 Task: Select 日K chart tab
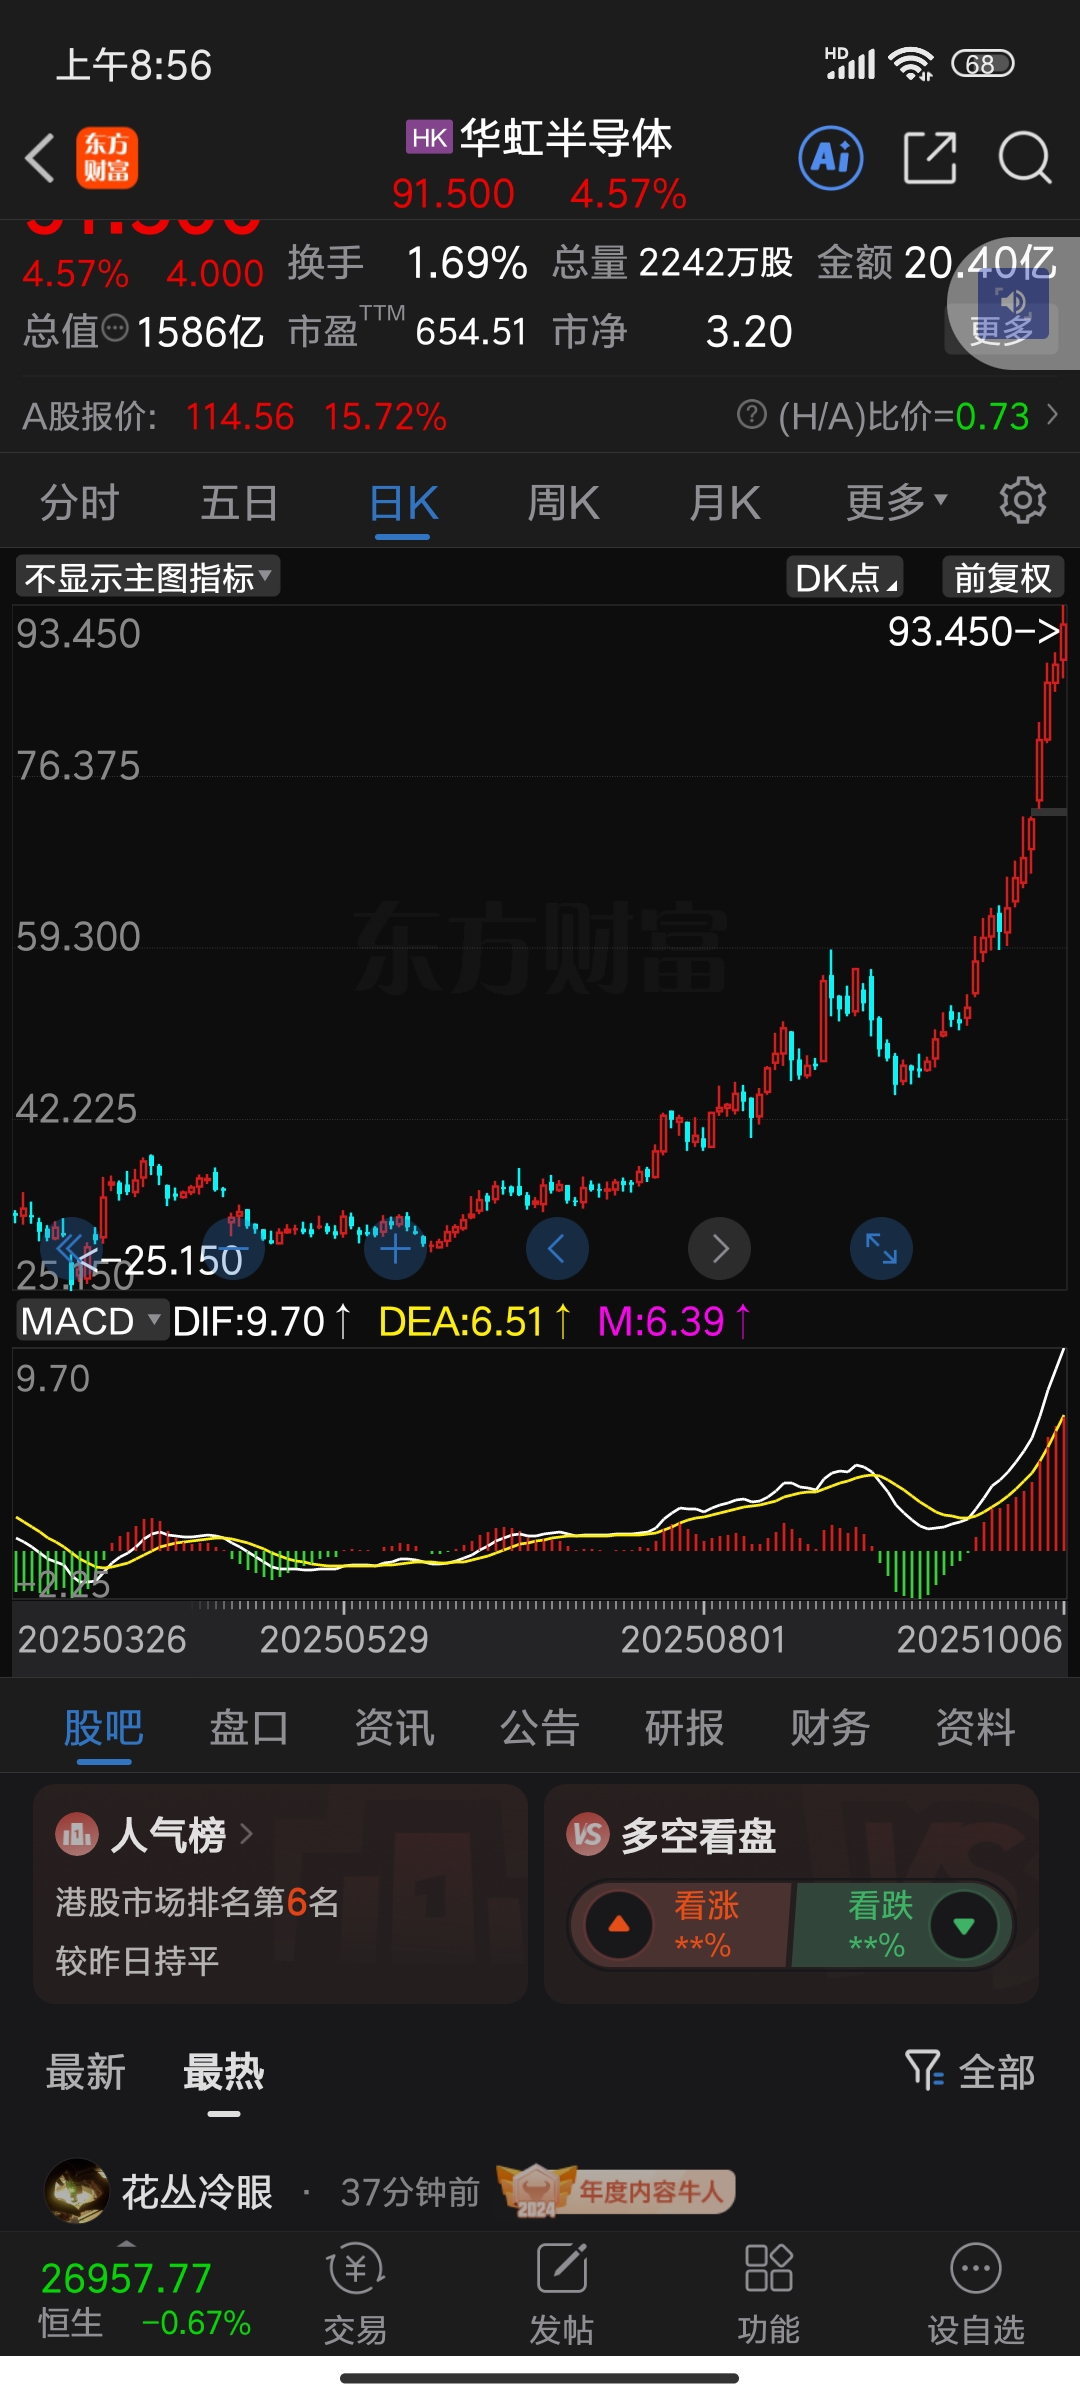[x=403, y=503]
